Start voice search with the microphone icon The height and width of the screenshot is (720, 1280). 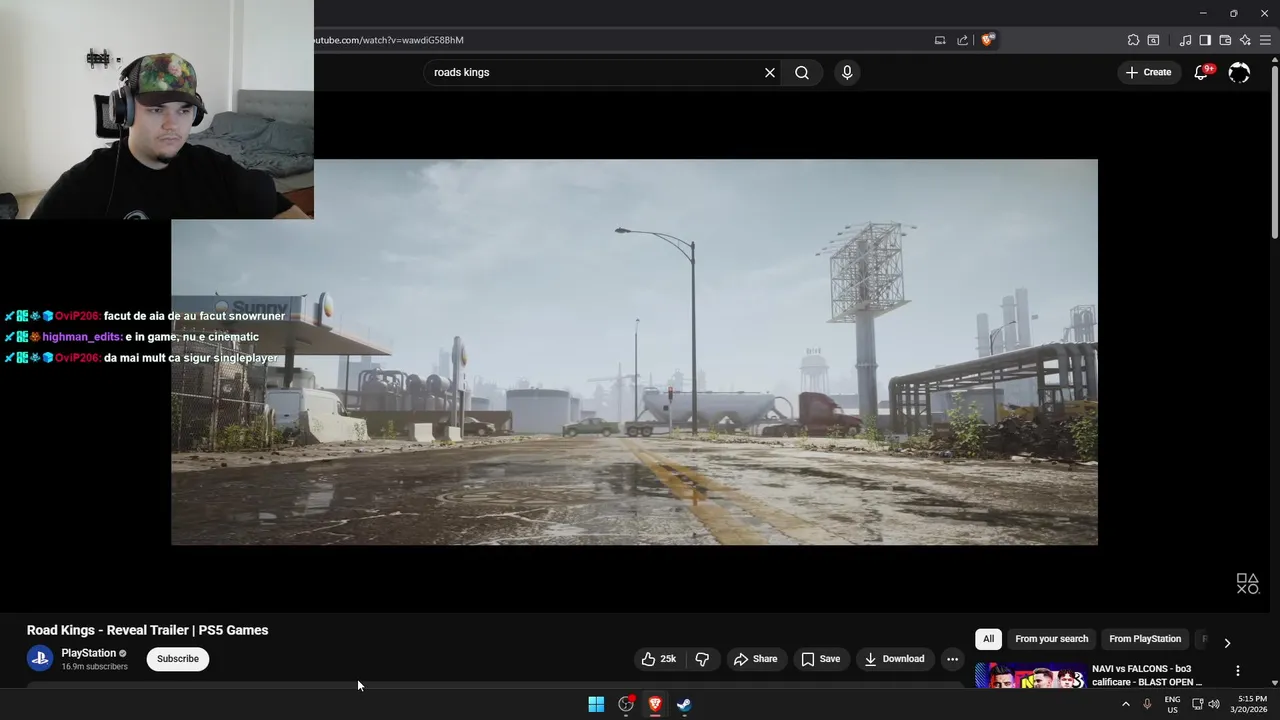(847, 72)
